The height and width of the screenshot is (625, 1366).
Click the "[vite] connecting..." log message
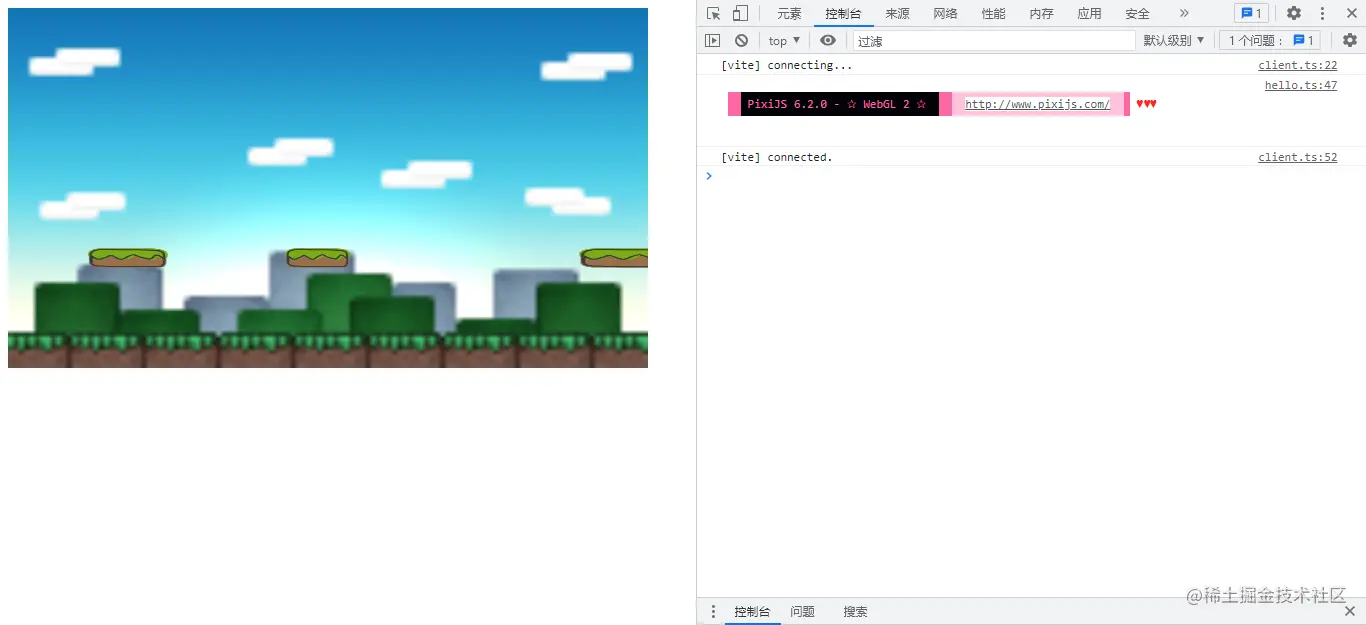coord(787,65)
